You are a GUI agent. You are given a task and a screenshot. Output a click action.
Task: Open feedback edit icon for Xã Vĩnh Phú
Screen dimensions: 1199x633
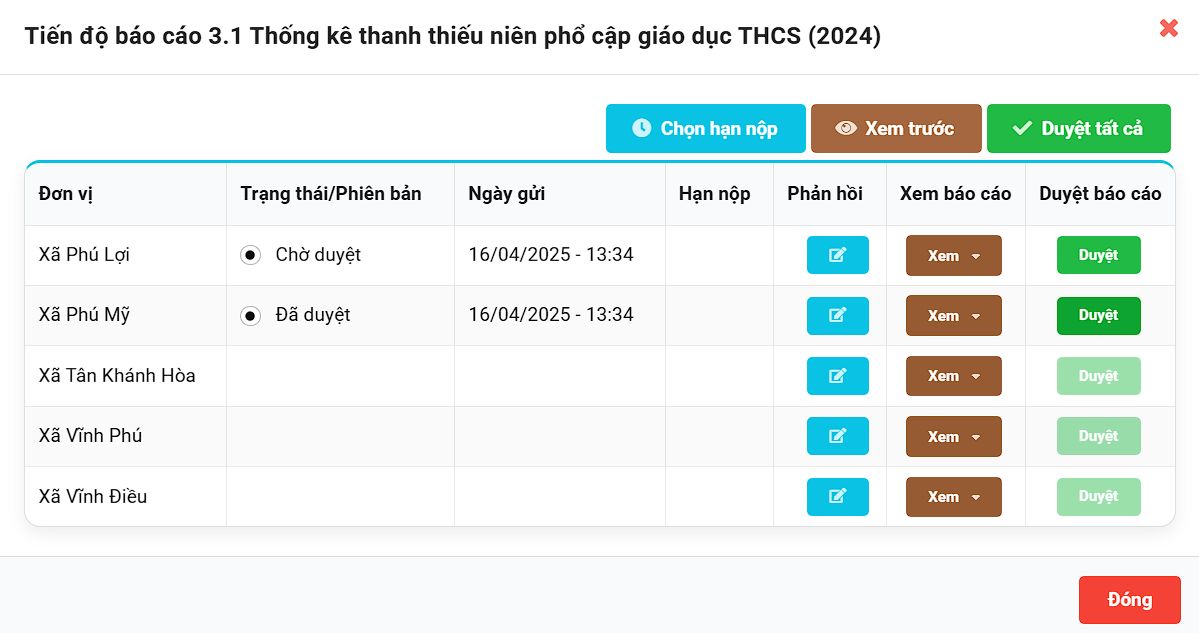click(837, 436)
